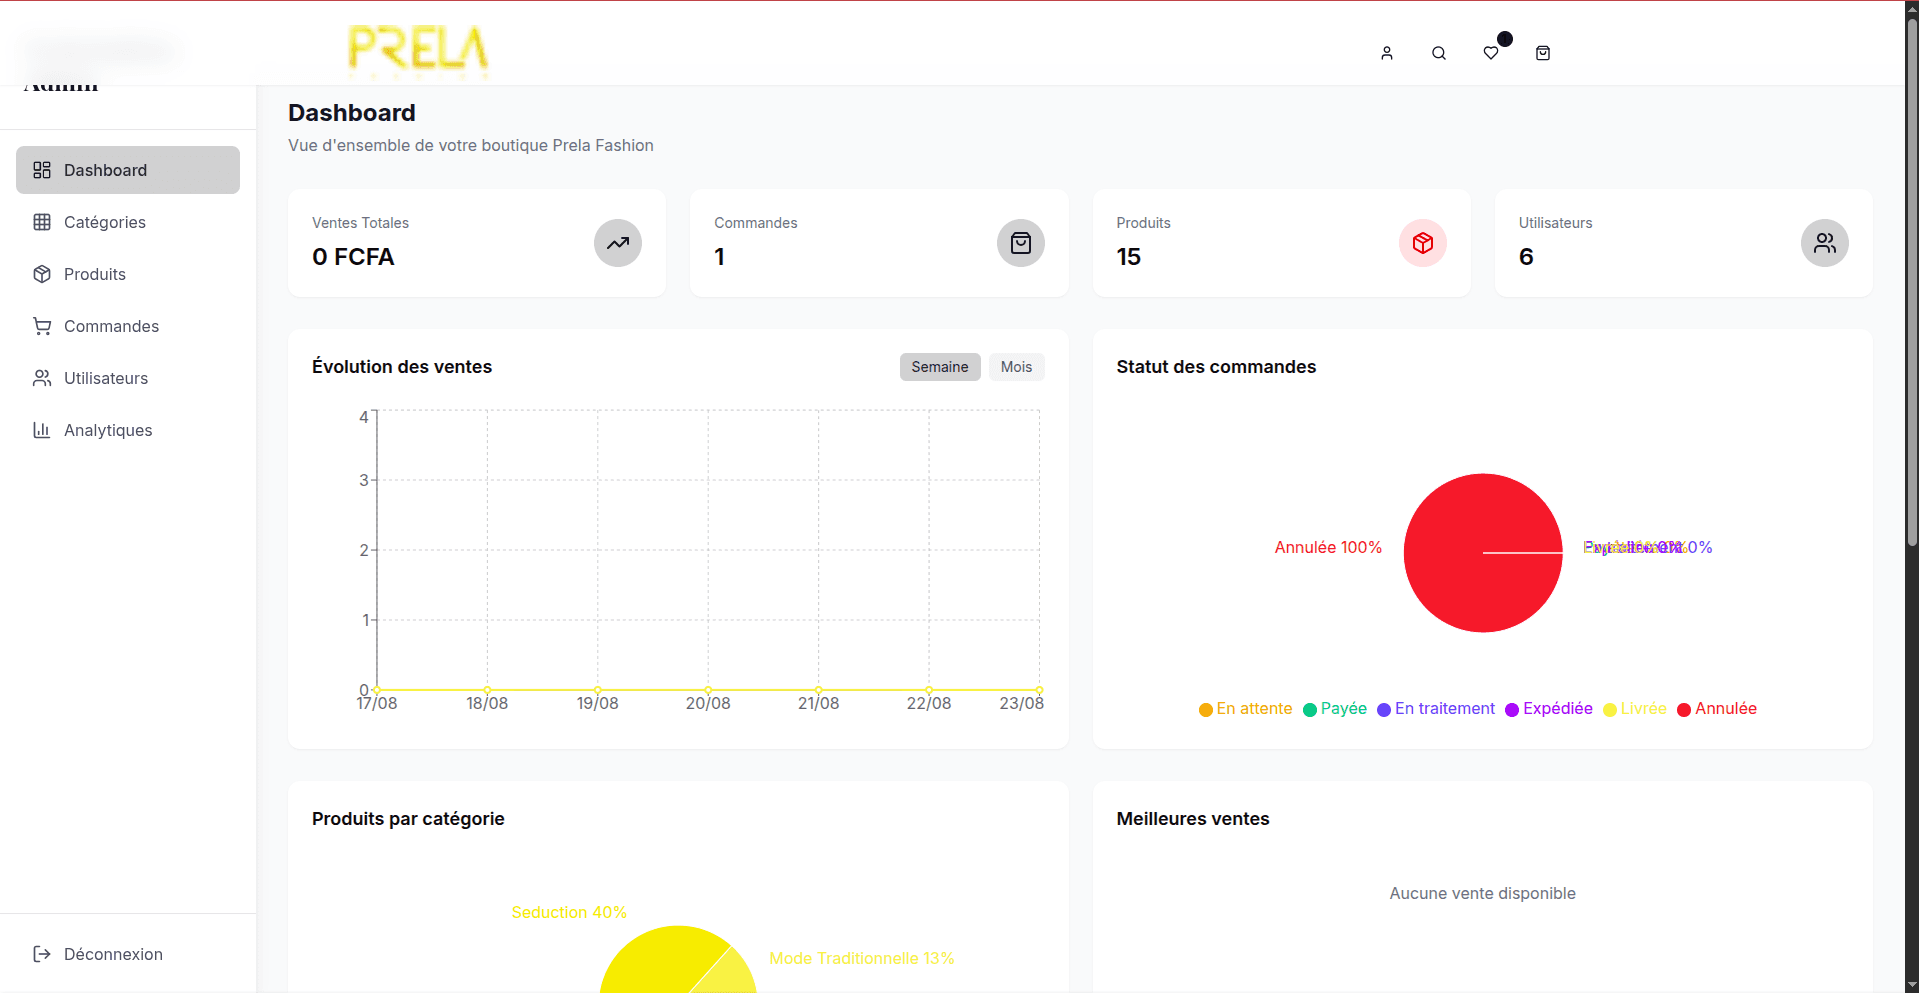Click the Produits par catégorie heading
The width and height of the screenshot is (1919, 993).
click(x=408, y=819)
